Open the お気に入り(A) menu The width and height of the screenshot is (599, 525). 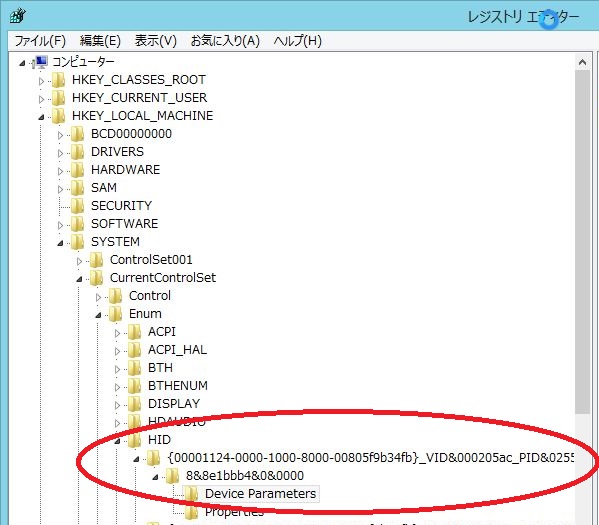(225, 41)
